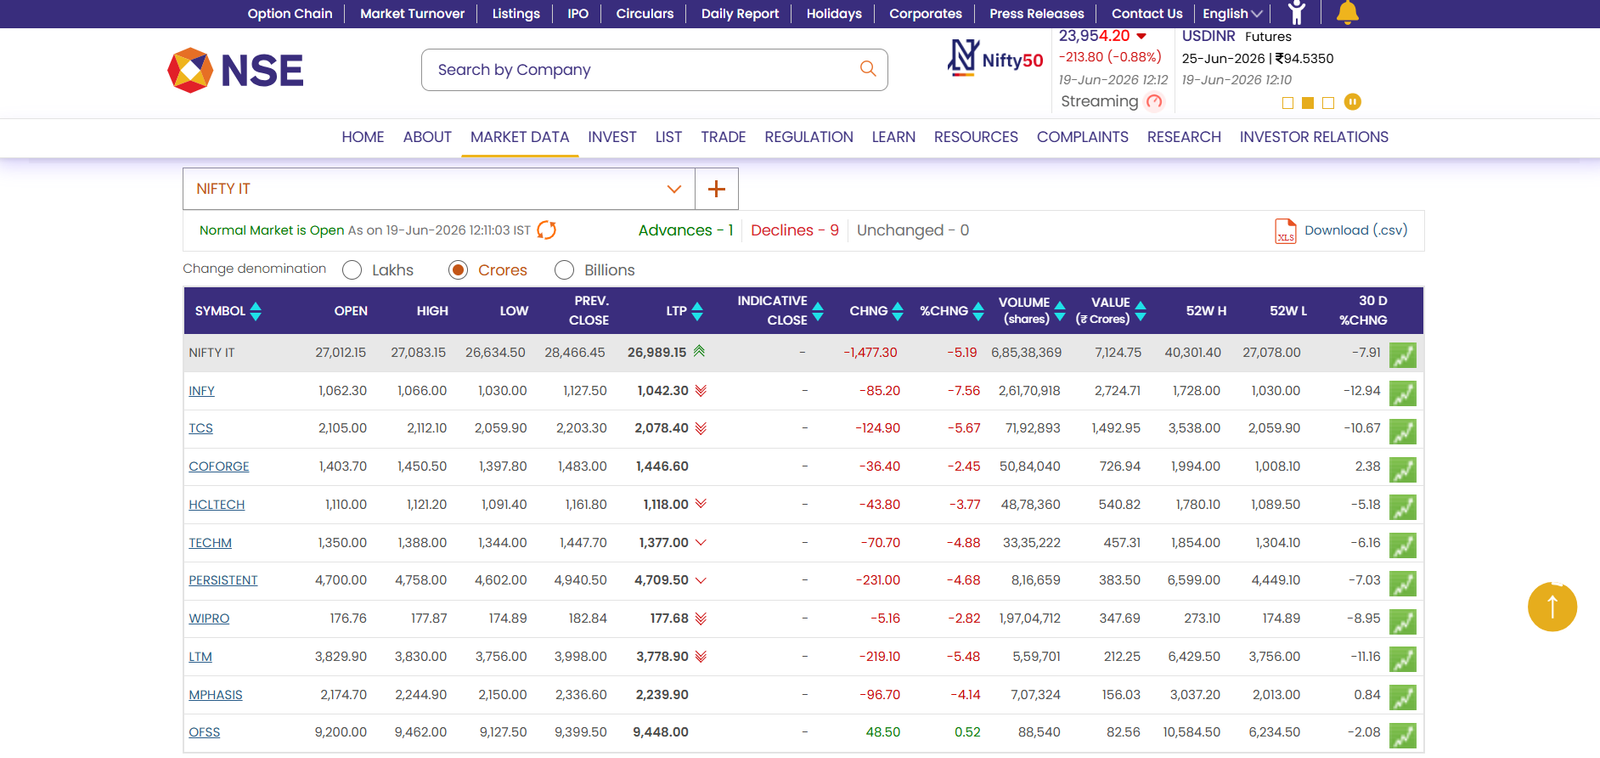Pause the ticker with the round pause icon
1600x758 pixels.
click(1353, 102)
